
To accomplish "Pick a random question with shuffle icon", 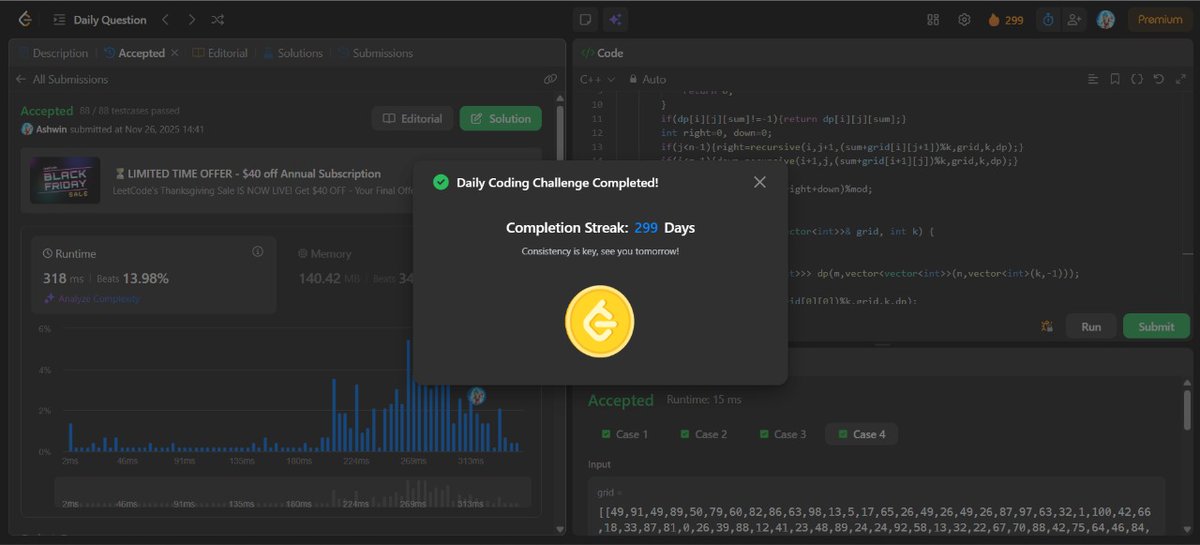I will pyautogui.click(x=218, y=19).
